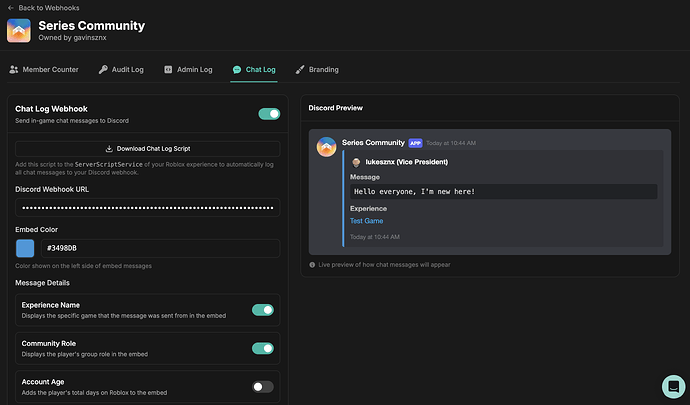Open the support chat widget icon
Screen dimensions: 690x405
tap(673, 387)
